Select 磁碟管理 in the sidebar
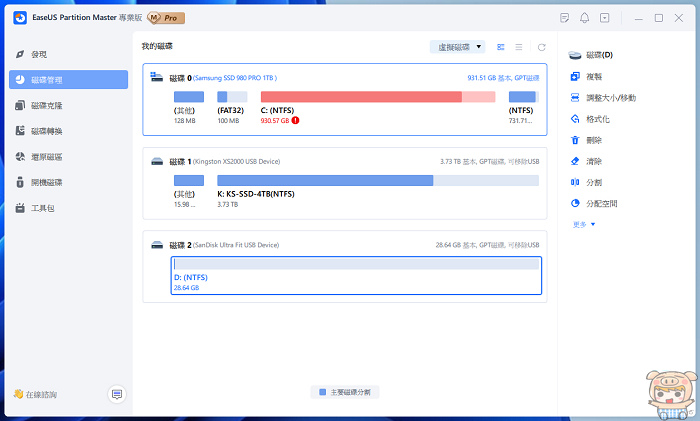The height and width of the screenshot is (421, 700). [x=68, y=79]
